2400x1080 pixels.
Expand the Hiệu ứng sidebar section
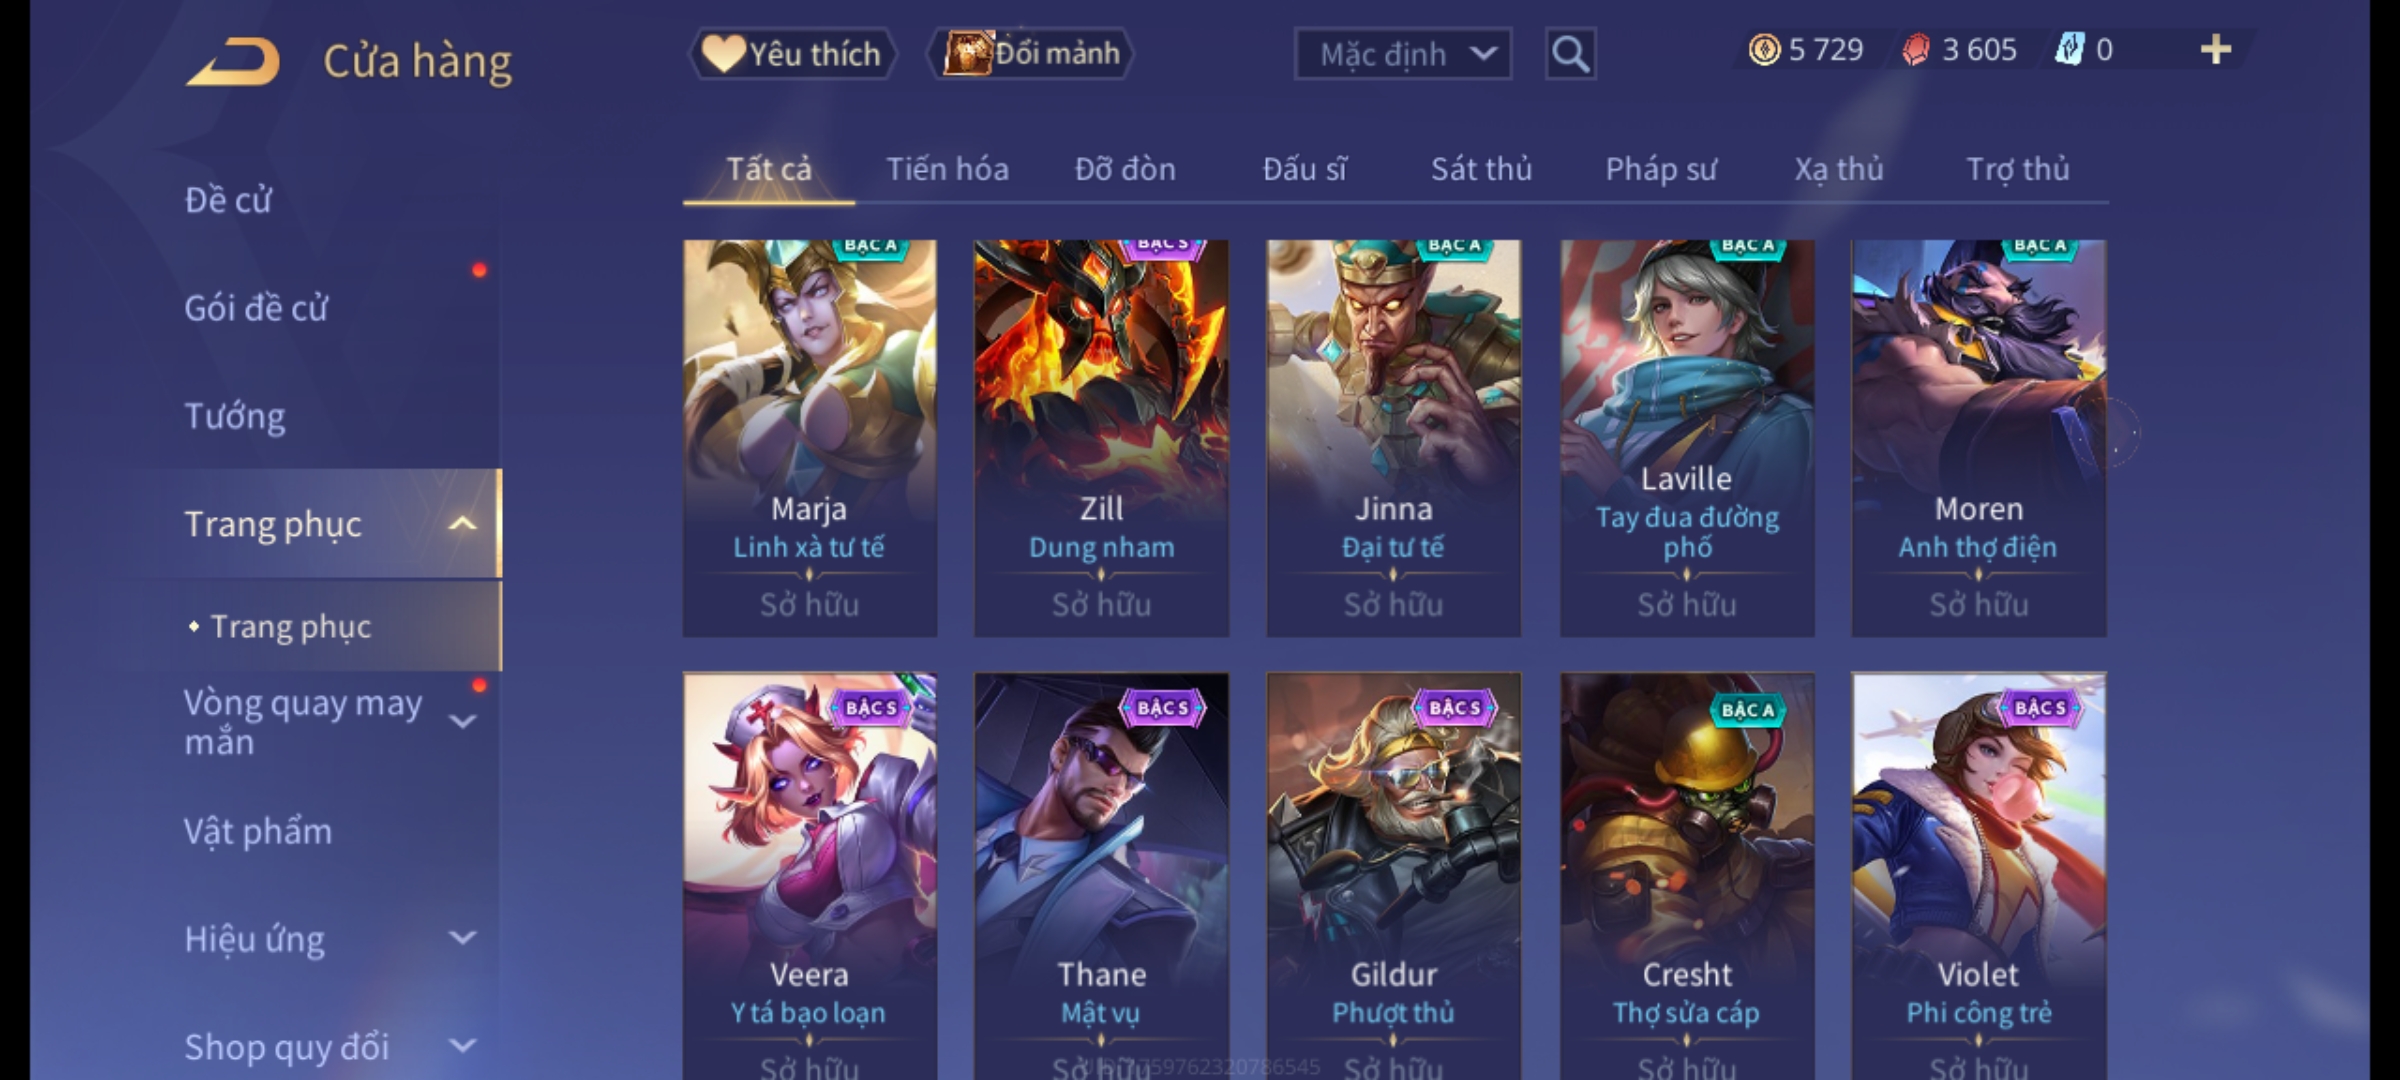(462, 938)
